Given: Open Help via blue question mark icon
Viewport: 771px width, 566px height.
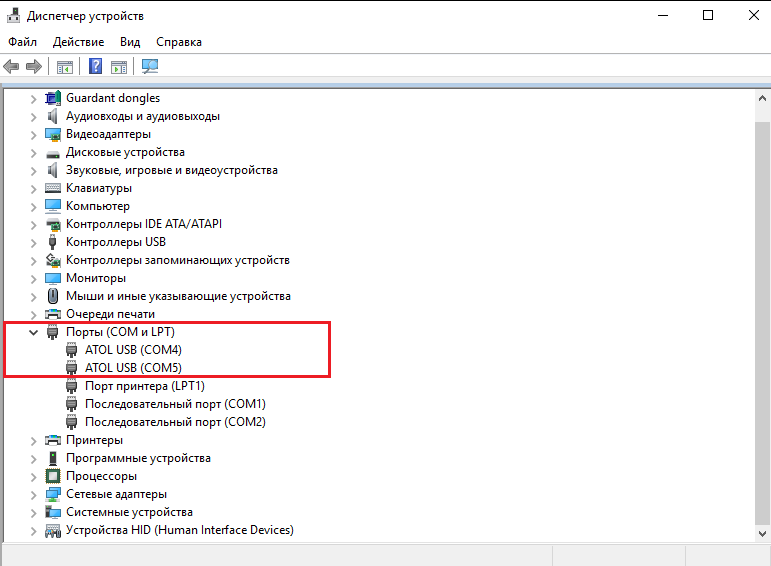Looking at the screenshot, I should tap(96, 67).
